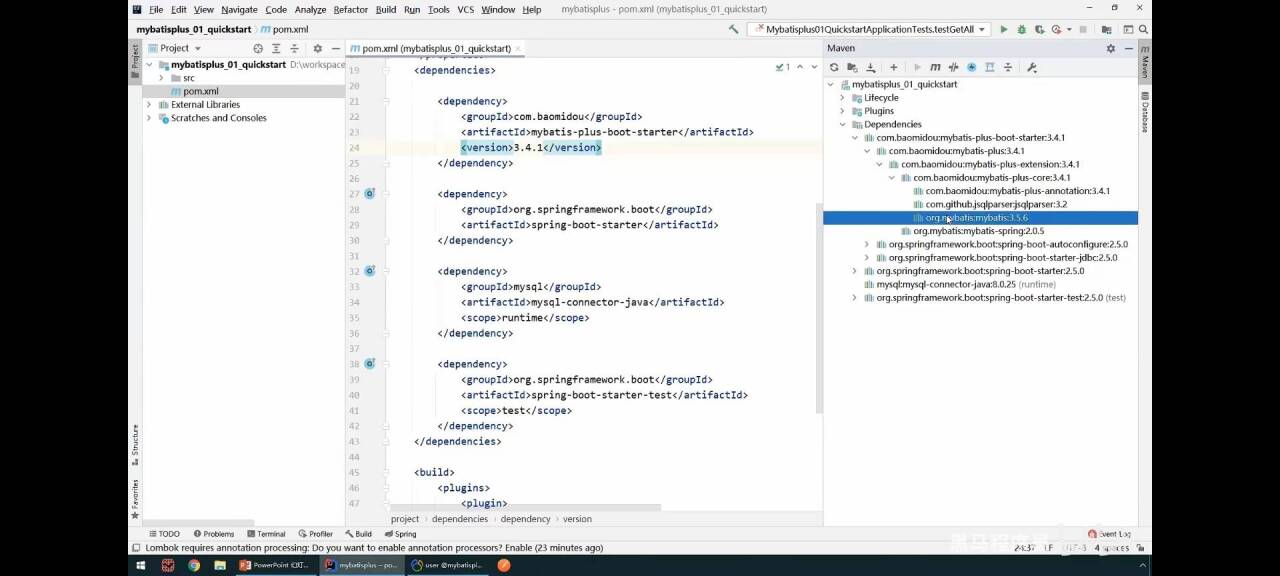
Task: Click gutter icon at line 38
Action: [x=369, y=364]
